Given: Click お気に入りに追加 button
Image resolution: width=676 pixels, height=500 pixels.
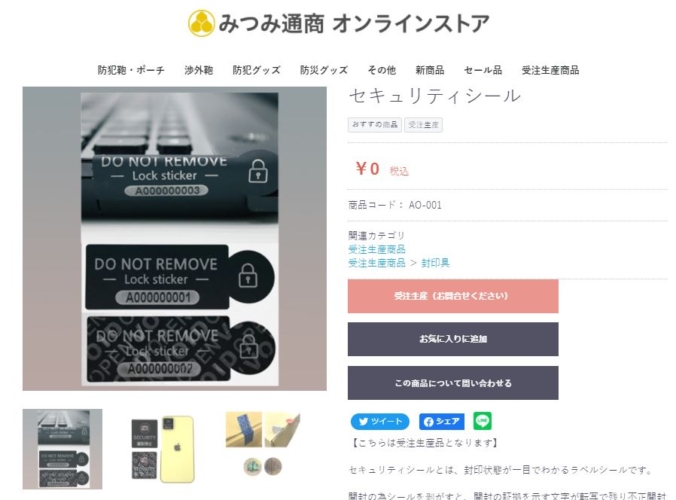Looking at the screenshot, I should point(453,339).
